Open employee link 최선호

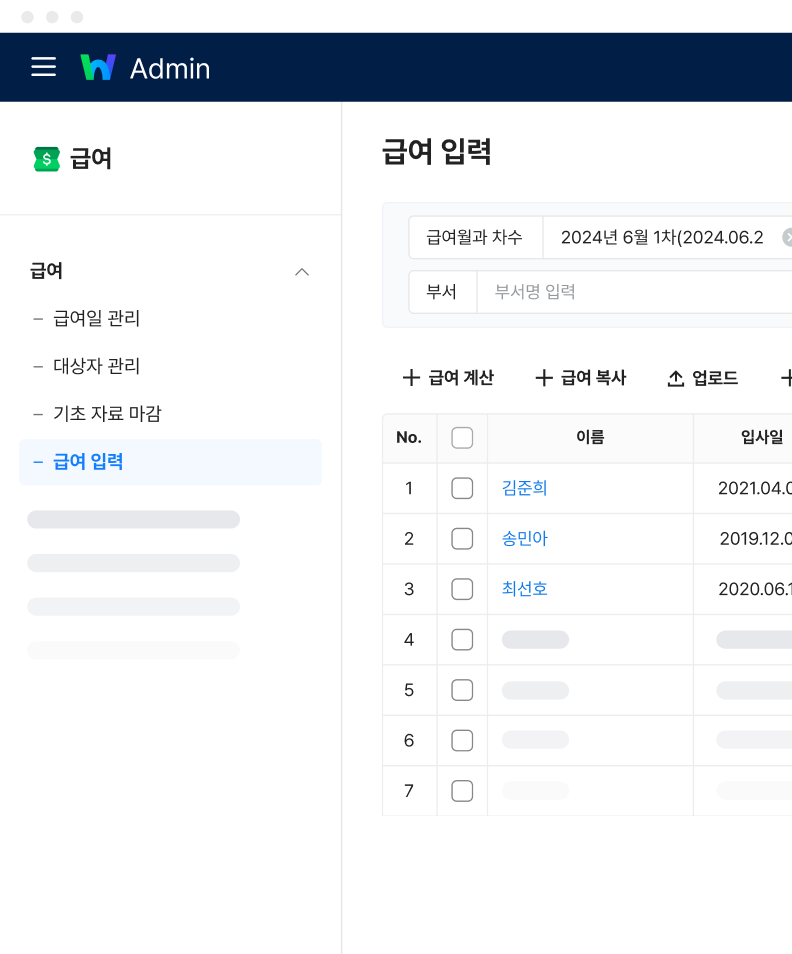click(525, 589)
